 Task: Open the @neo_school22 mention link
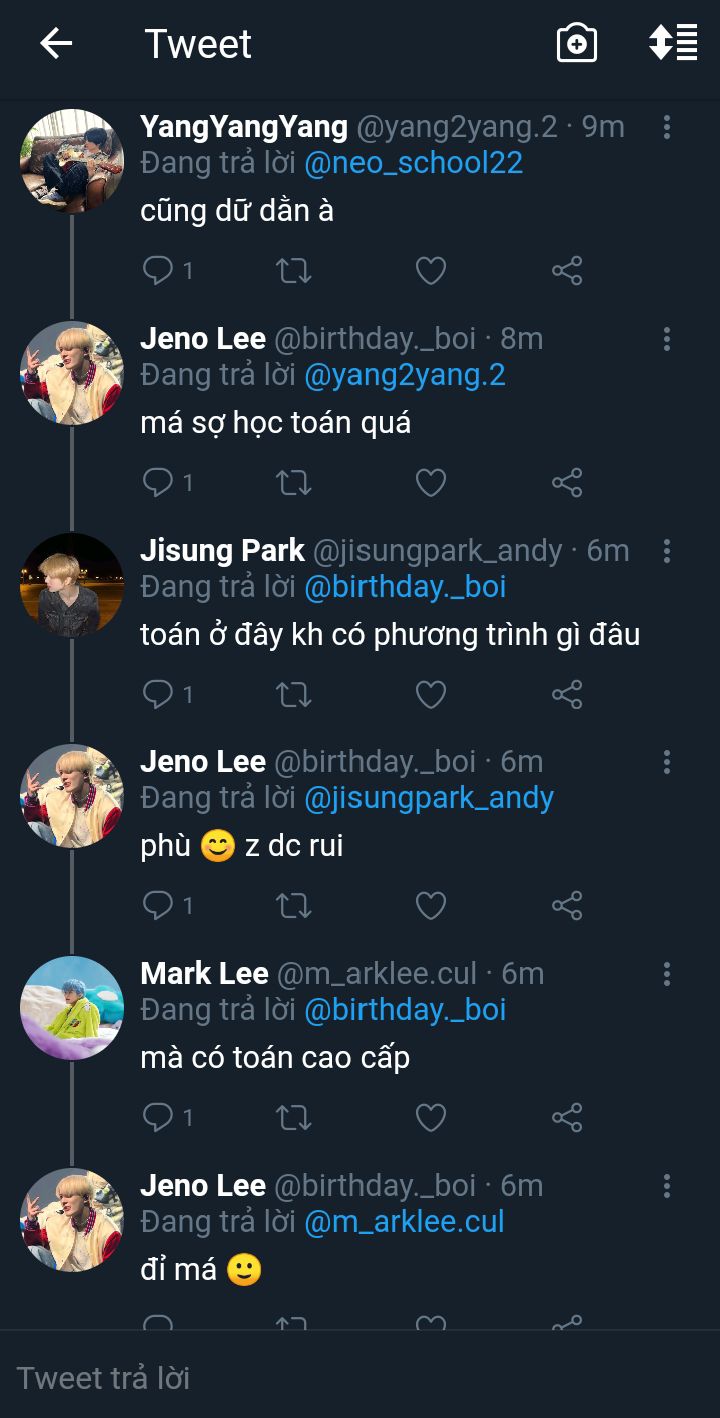pos(413,163)
